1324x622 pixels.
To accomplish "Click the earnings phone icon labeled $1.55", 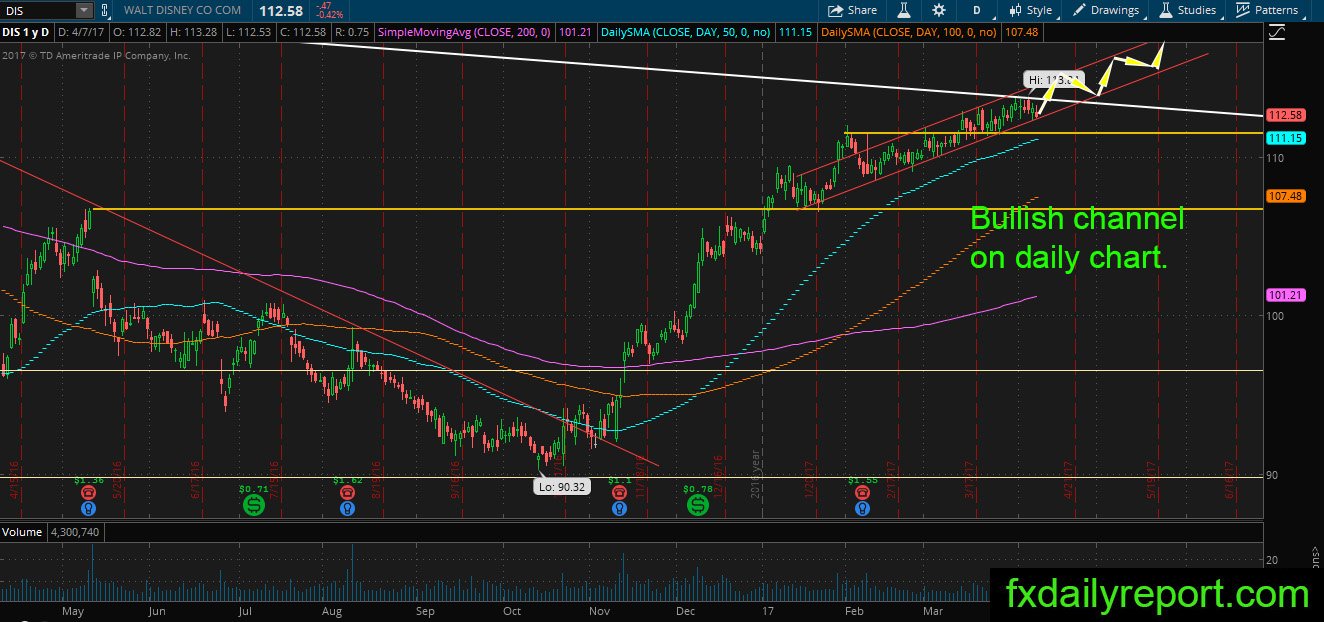I will [862, 492].
